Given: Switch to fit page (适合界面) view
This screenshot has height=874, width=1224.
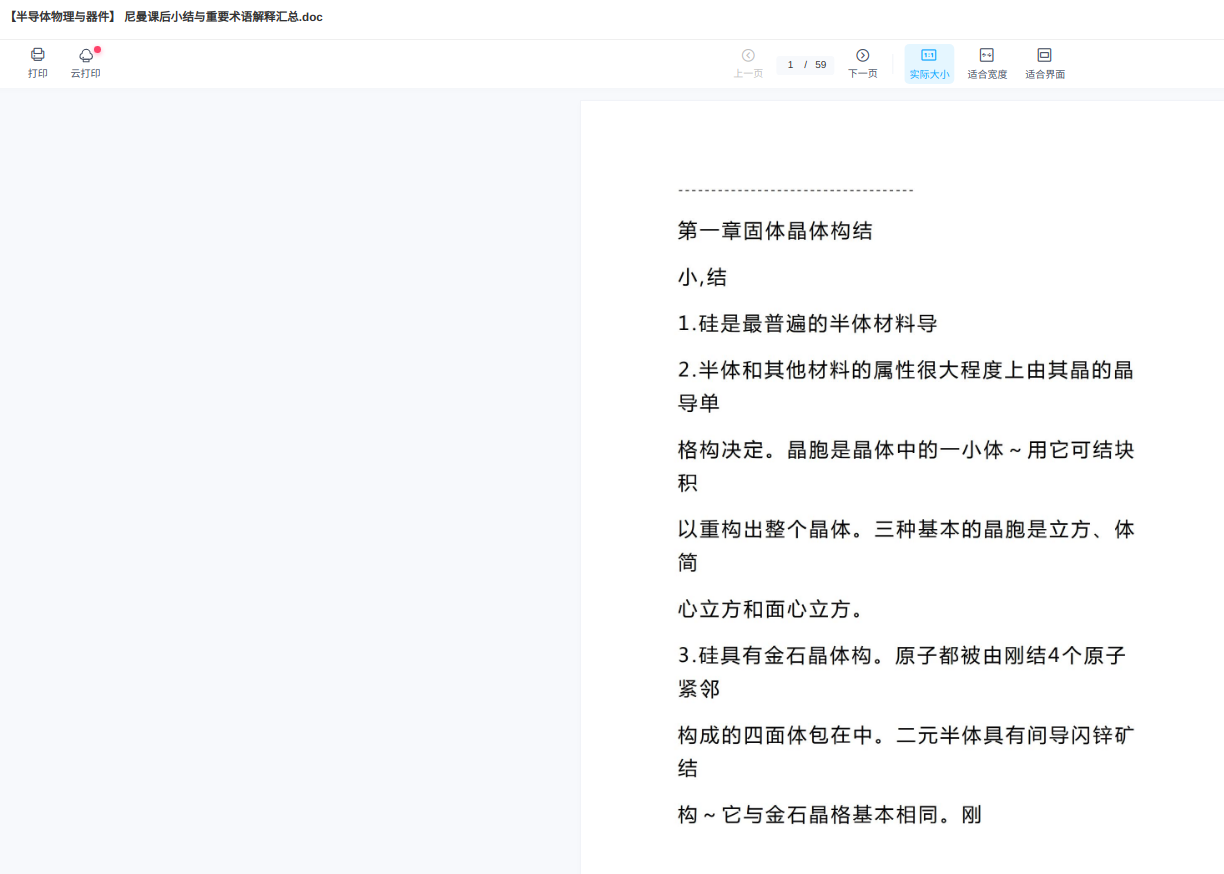Looking at the screenshot, I should (x=1045, y=63).
